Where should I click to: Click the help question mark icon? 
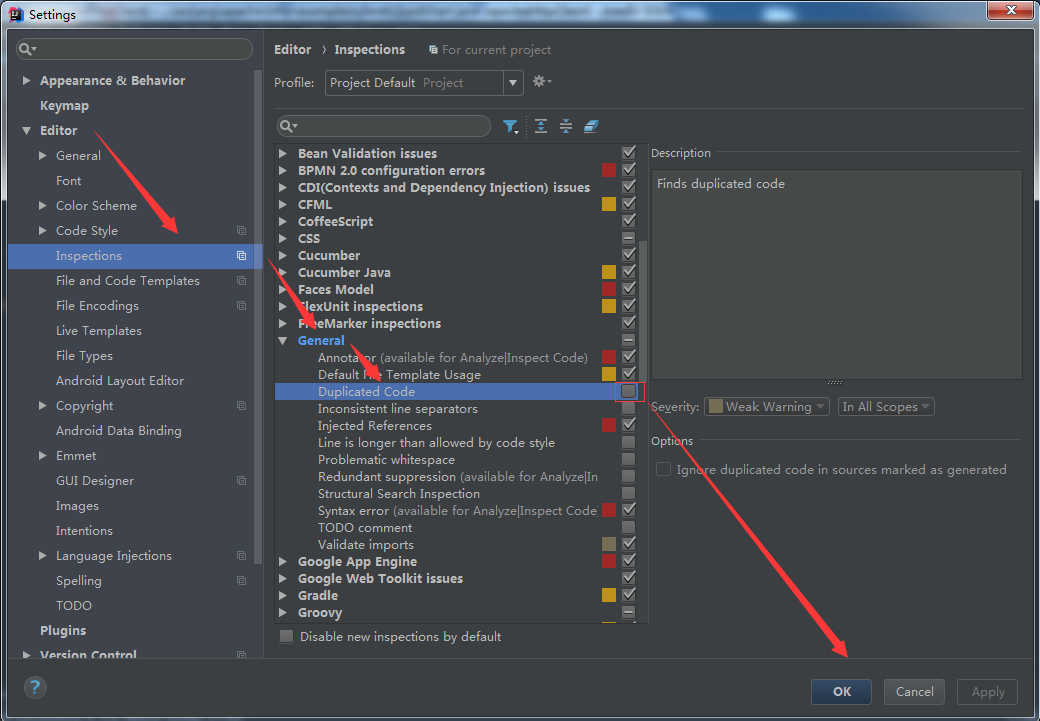tap(35, 688)
